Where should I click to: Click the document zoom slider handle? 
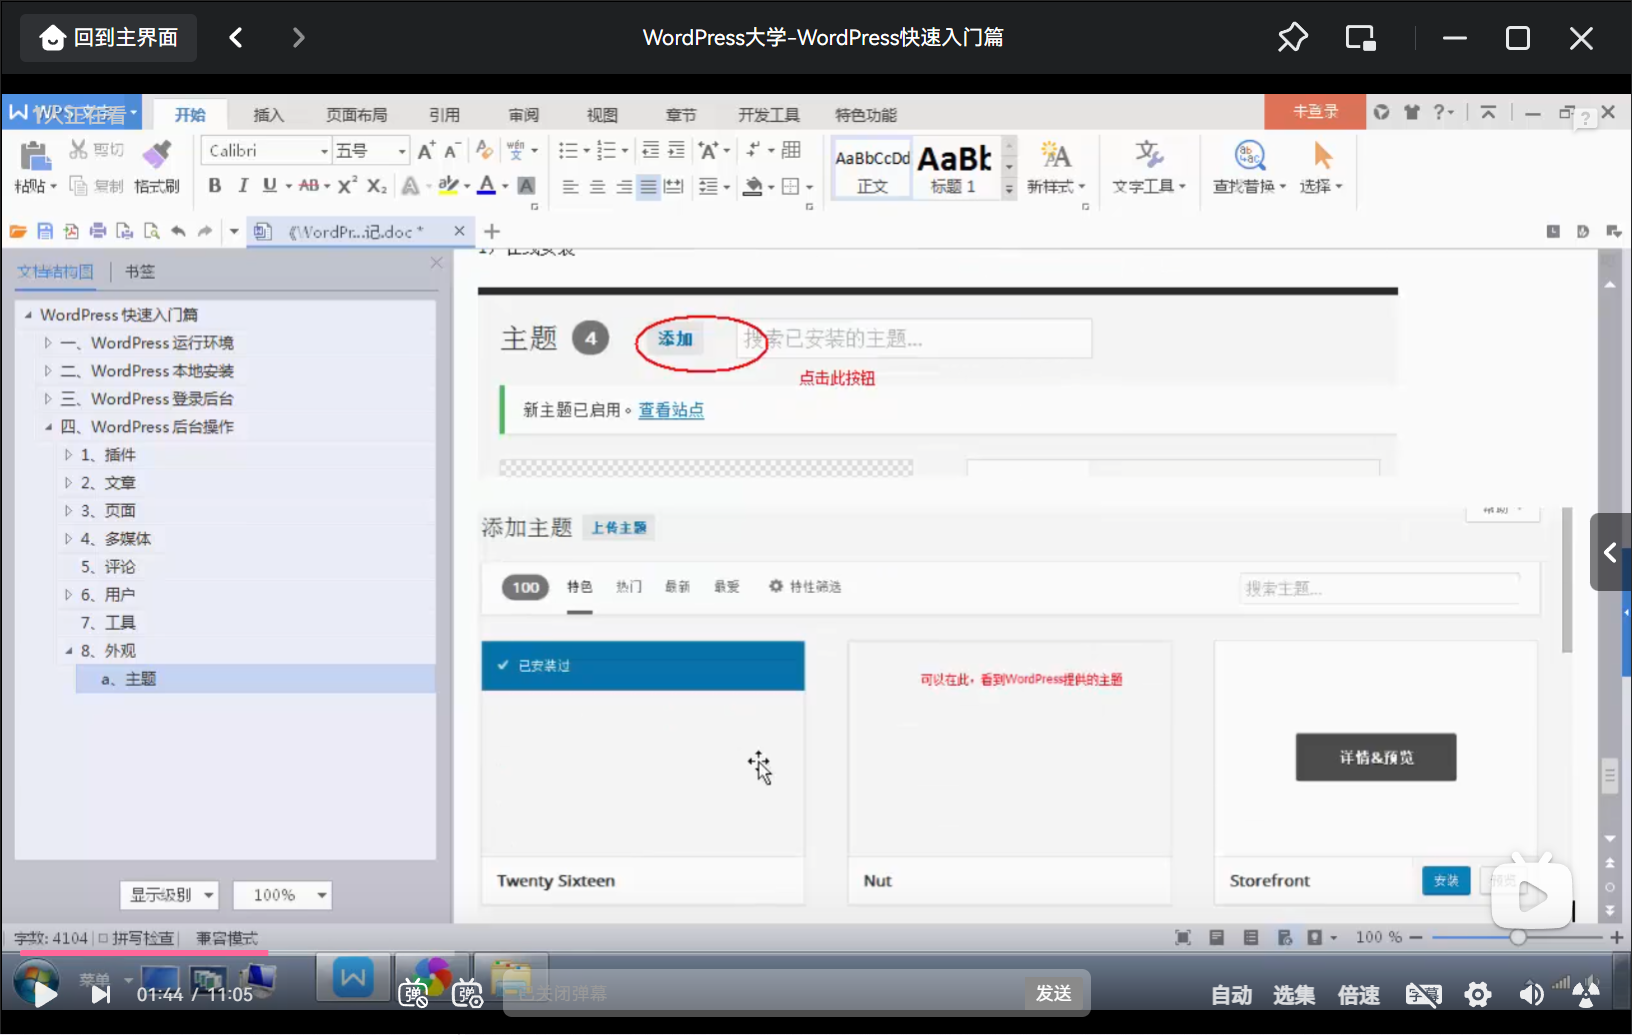coord(1518,938)
